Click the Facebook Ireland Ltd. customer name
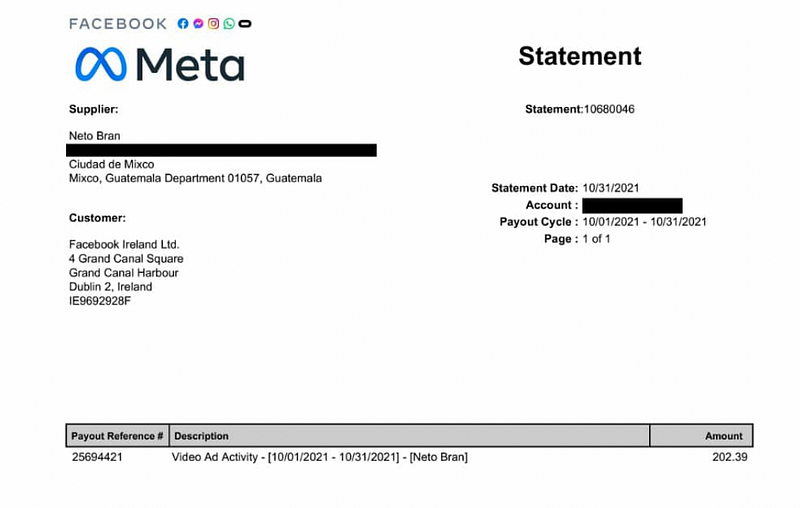Image resolution: width=800 pixels, height=508 pixels. pos(124,244)
